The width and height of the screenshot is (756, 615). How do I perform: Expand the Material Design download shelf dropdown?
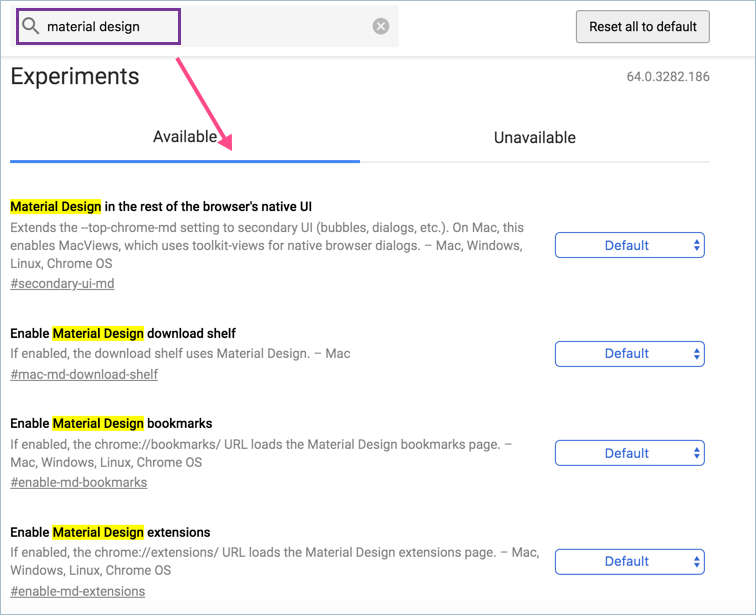pyautogui.click(x=629, y=353)
